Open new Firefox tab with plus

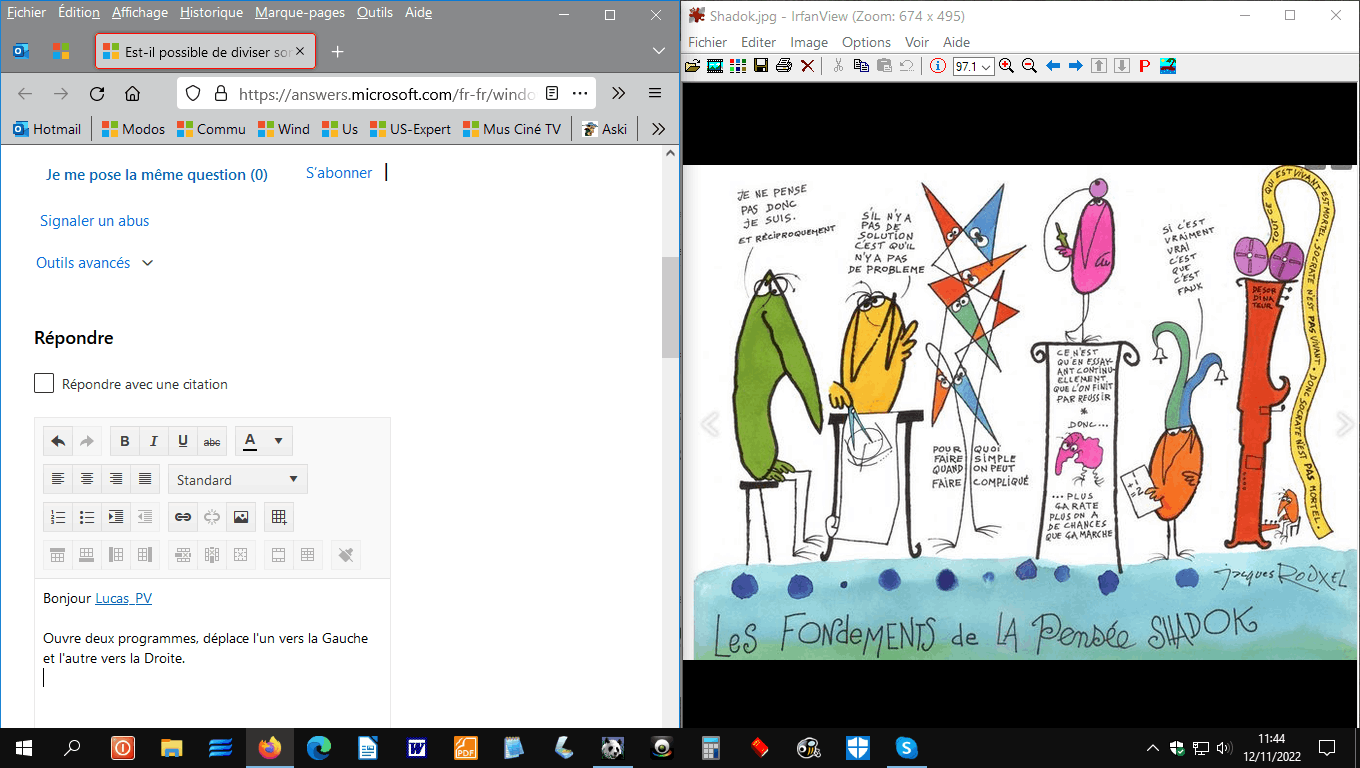(x=337, y=51)
